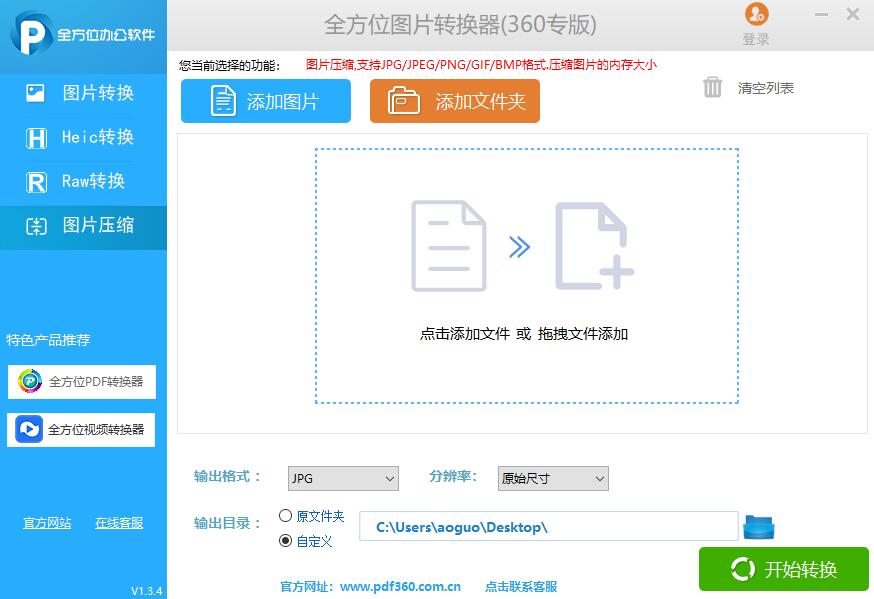The height and width of the screenshot is (599, 874).
Task: Click the V1.3.4 version label
Action: click(x=147, y=591)
